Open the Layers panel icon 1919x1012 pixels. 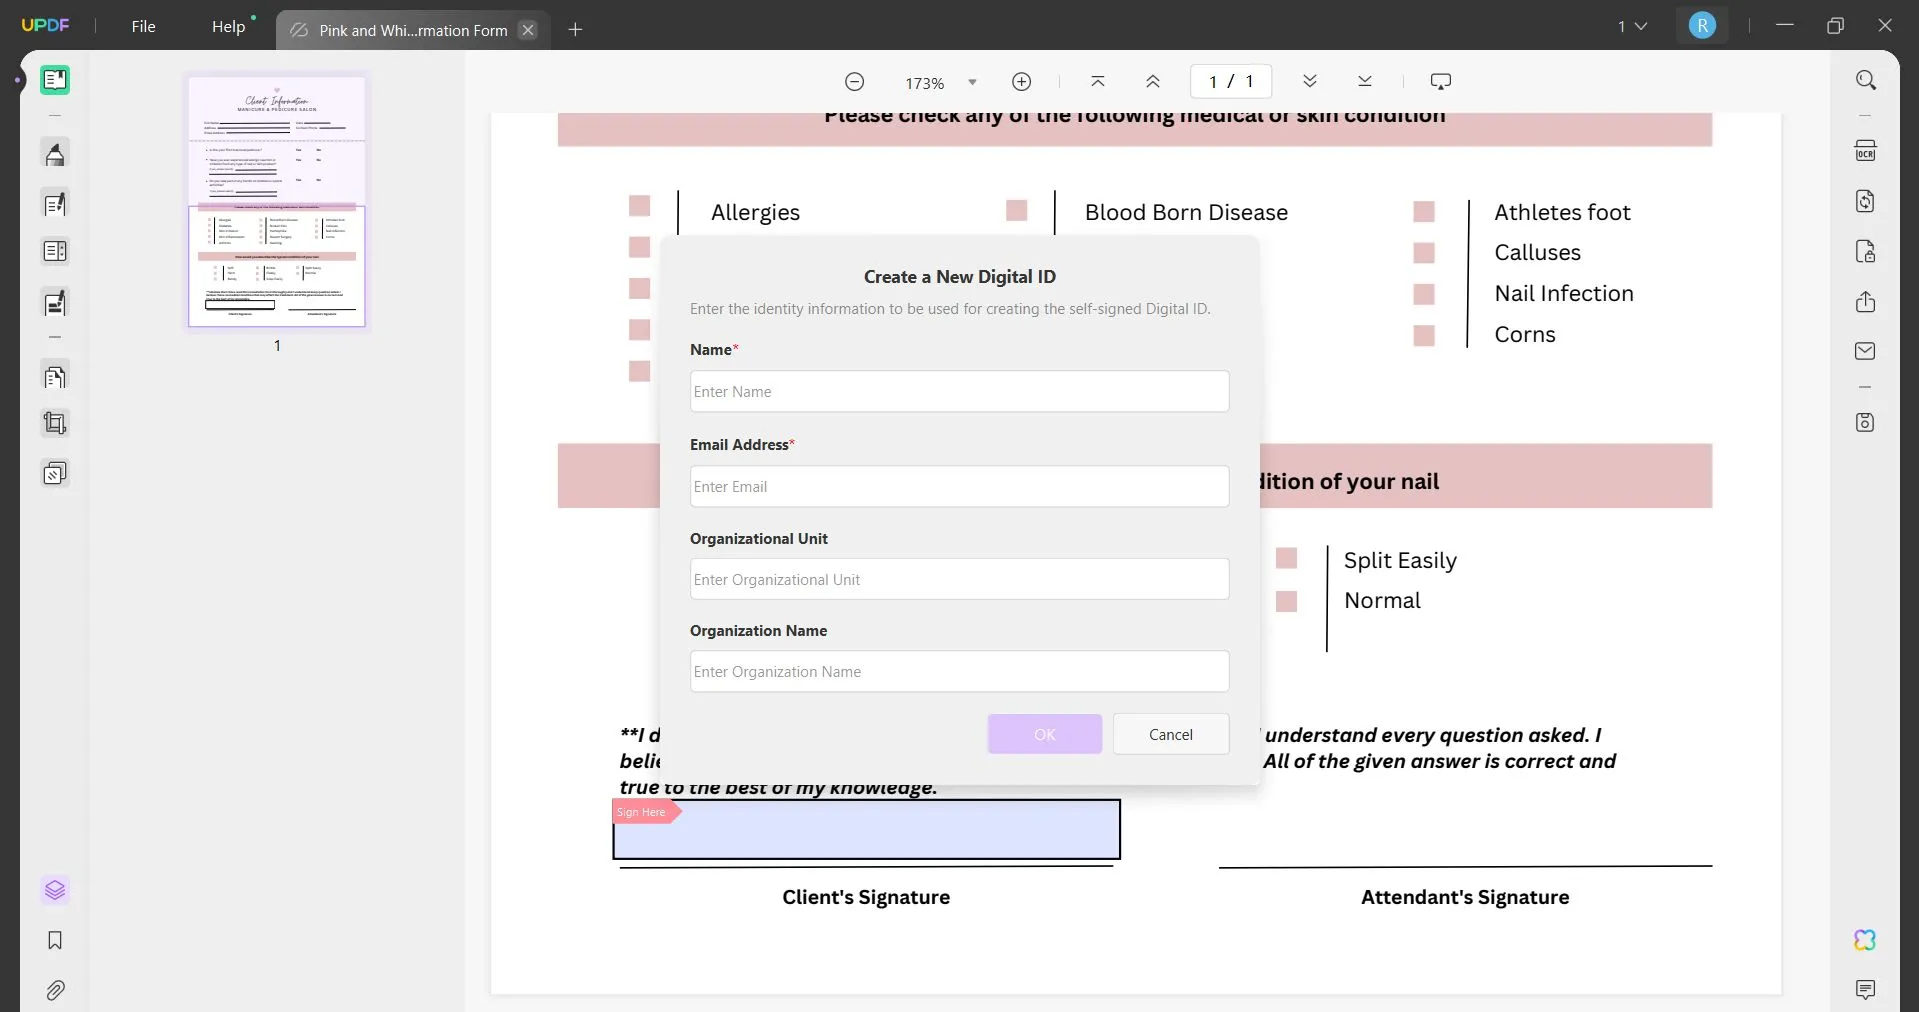point(55,890)
